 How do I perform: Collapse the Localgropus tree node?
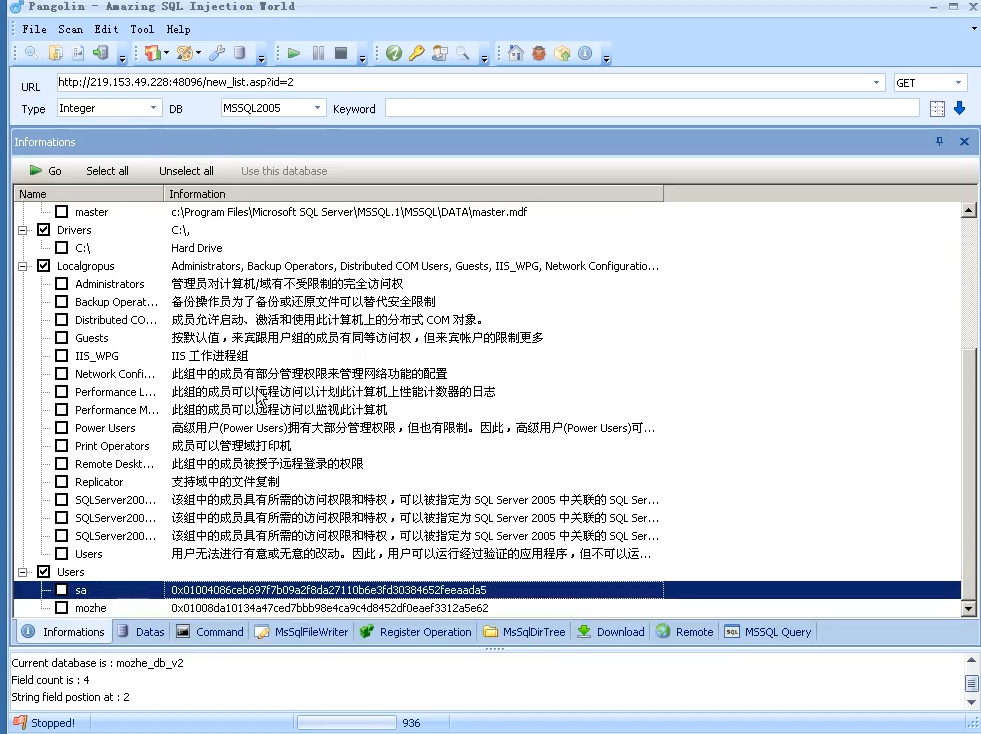[x=23, y=266]
